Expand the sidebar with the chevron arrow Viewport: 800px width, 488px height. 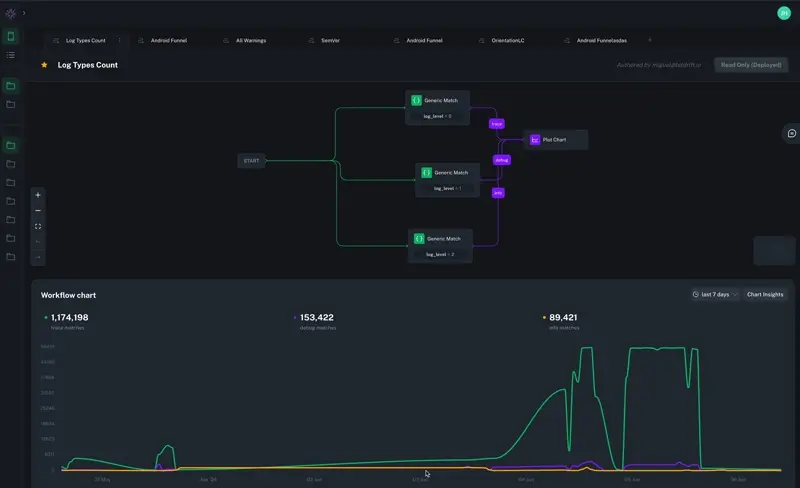(24, 13)
